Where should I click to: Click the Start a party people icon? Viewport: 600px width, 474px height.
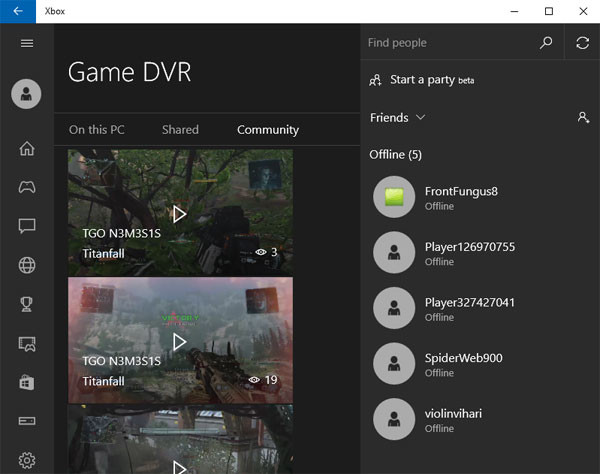point(375,80)
